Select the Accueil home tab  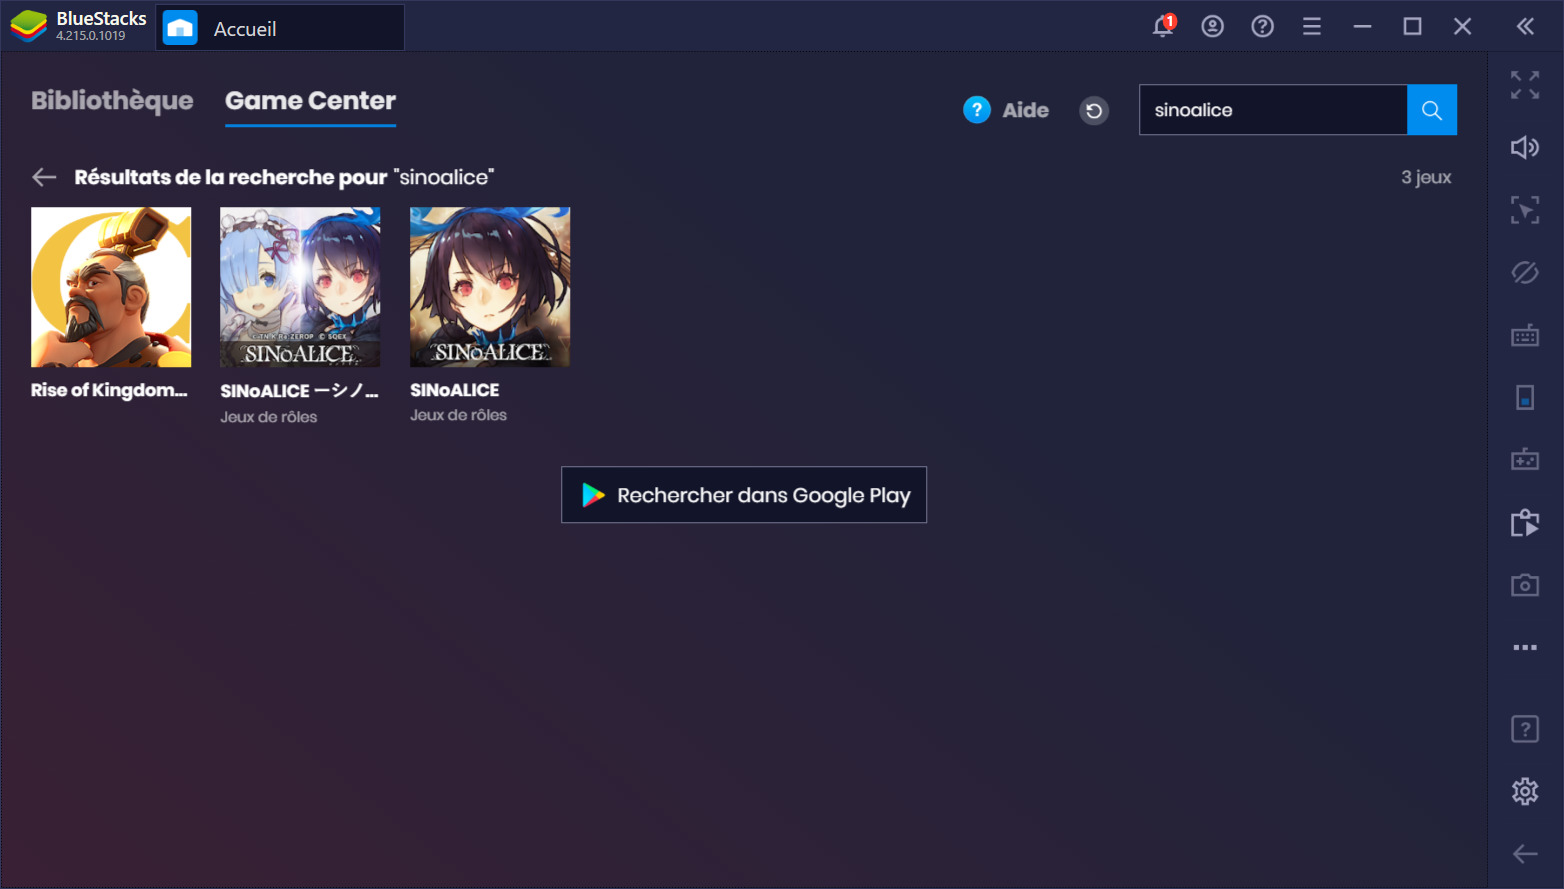pos(280,27)
